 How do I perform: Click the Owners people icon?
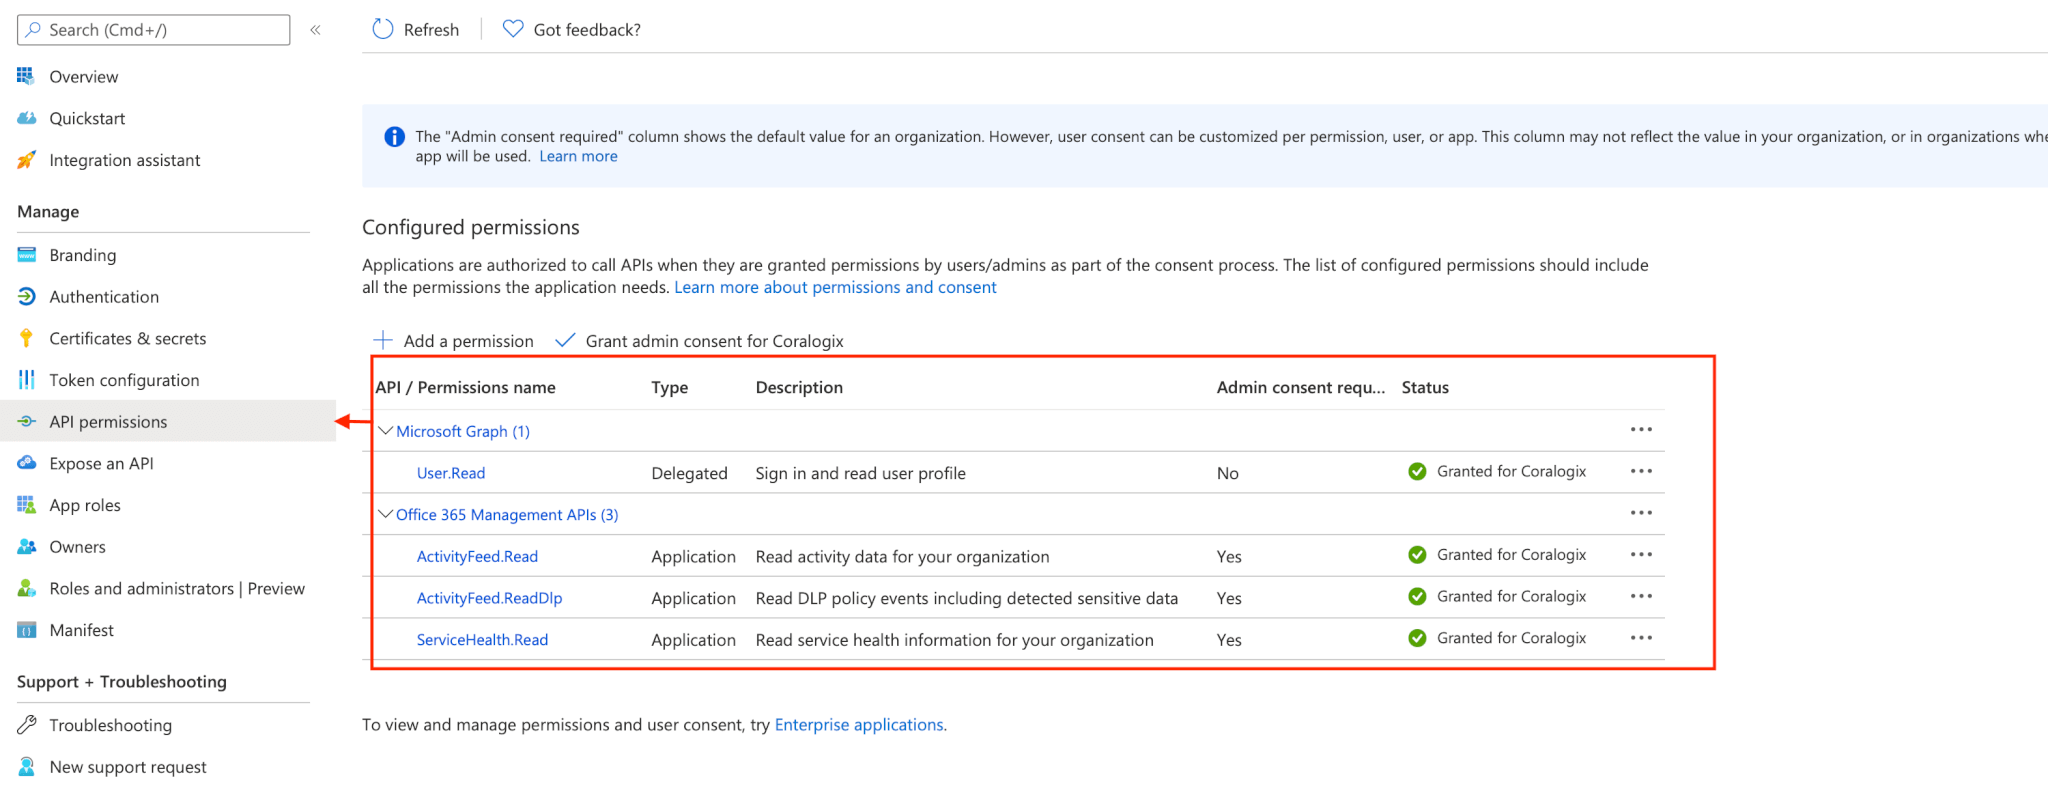[x=26, y=547]
